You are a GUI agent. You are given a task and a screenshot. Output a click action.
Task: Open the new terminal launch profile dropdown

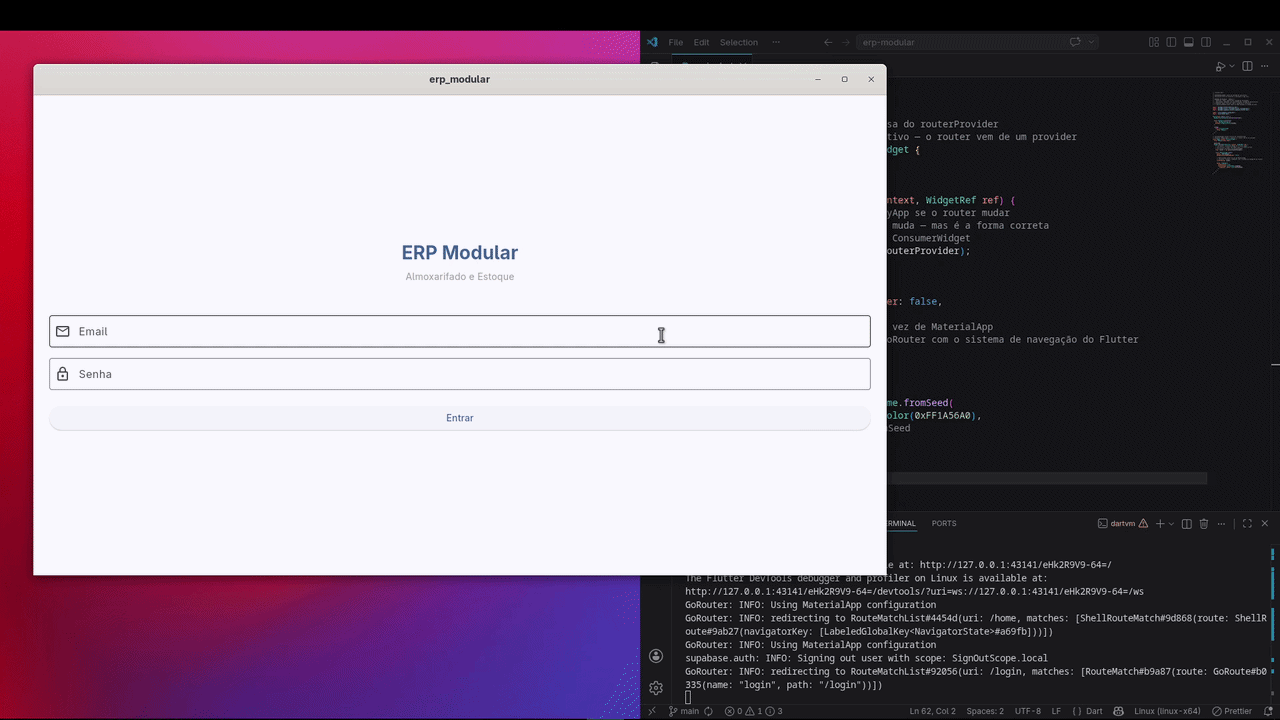(1172, 524)
